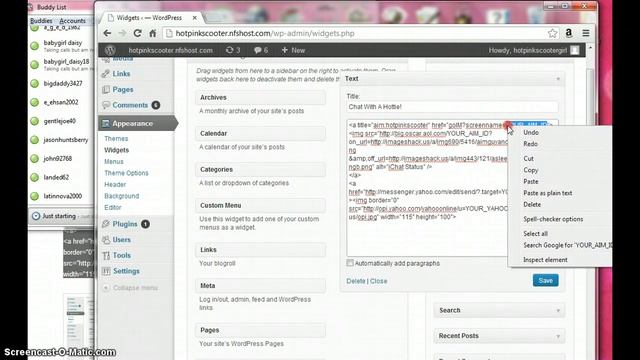The height and width of the screenshot is (360, 640).
Task: Click the browser address bar
Action: 355,33
